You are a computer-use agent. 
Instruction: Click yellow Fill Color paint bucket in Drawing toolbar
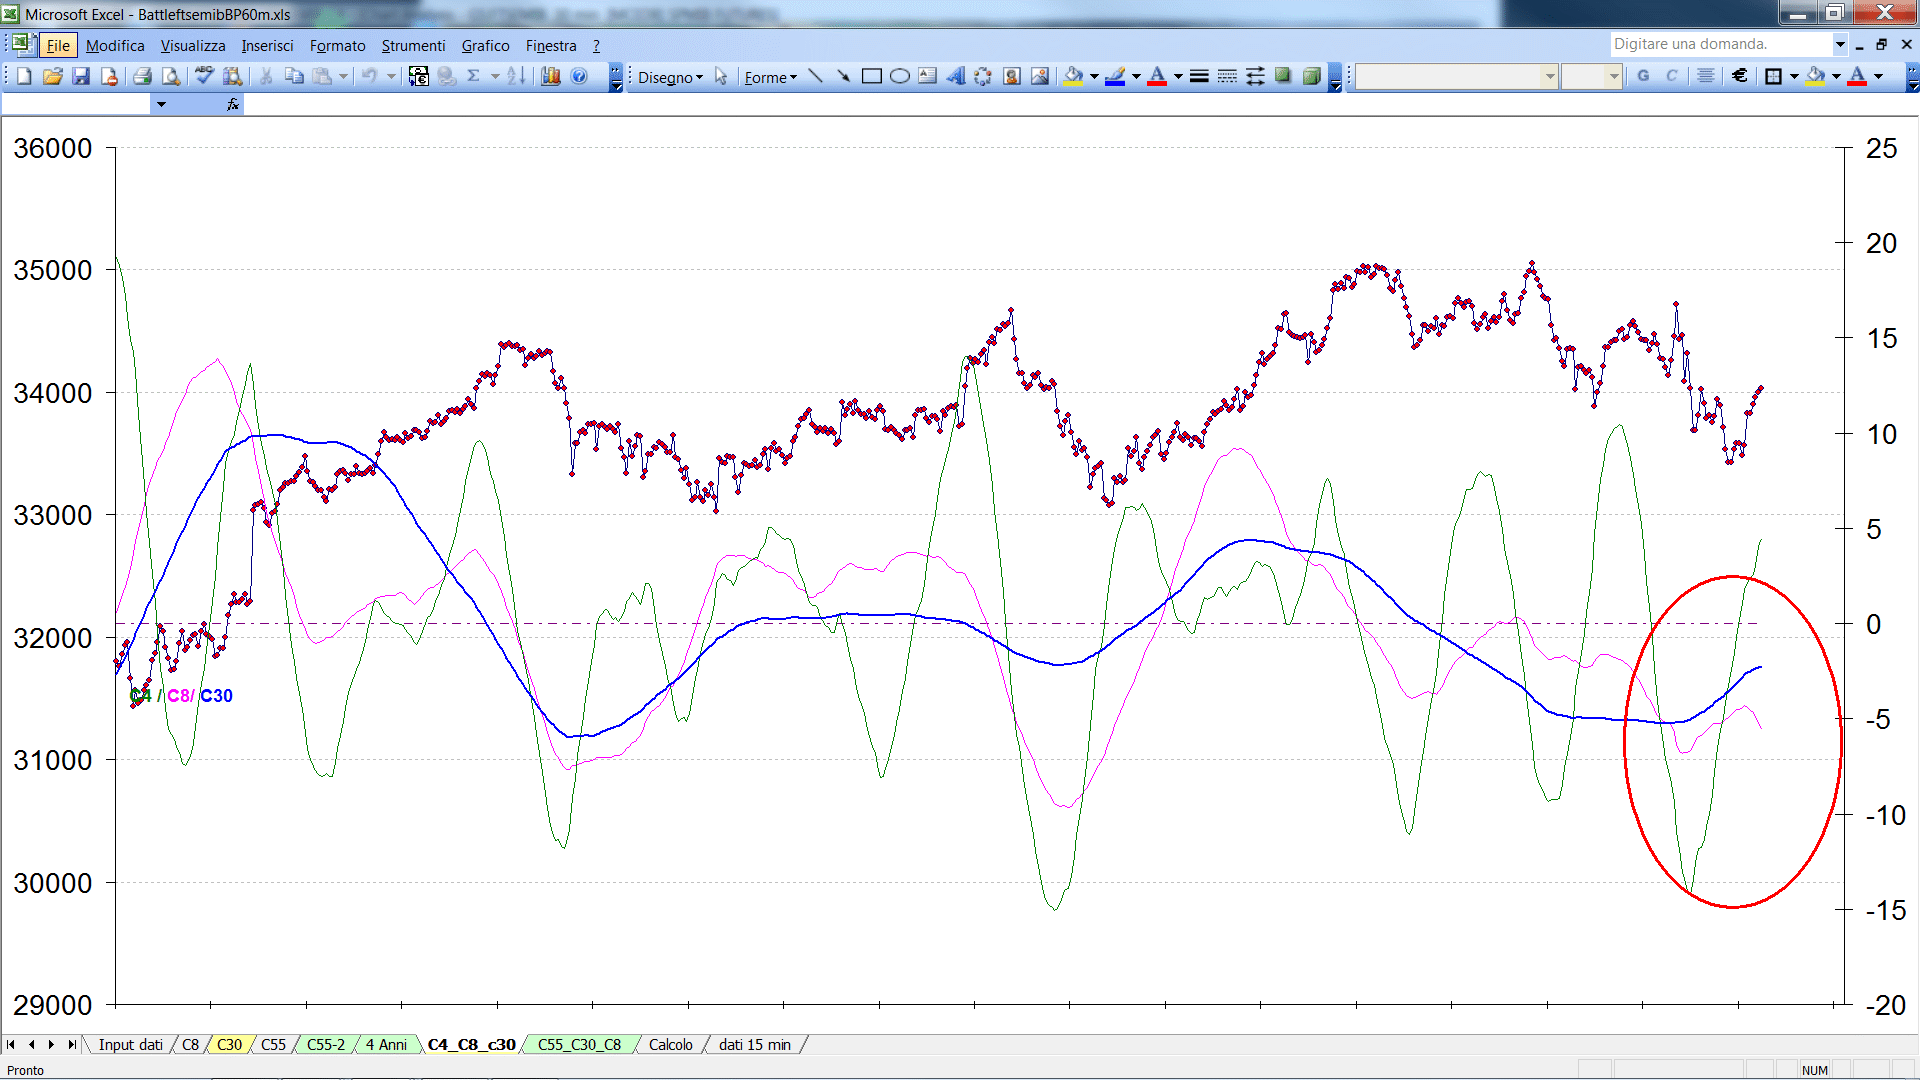point(1074,76)
